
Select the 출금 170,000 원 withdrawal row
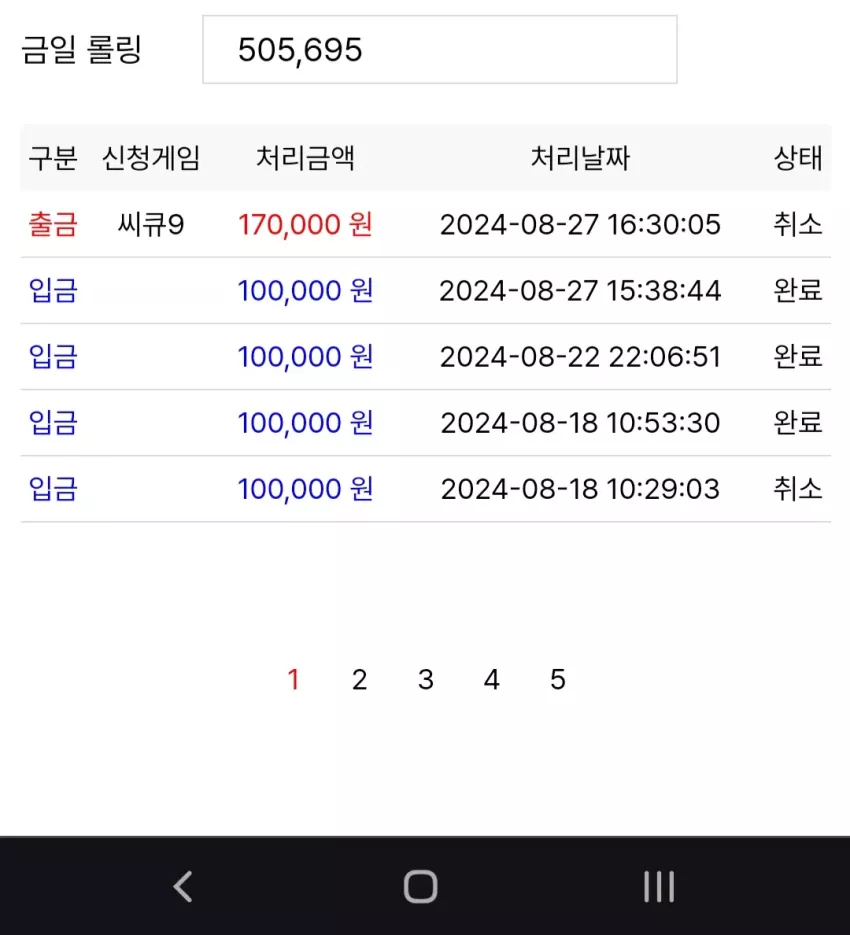click(x=426, y=225)
